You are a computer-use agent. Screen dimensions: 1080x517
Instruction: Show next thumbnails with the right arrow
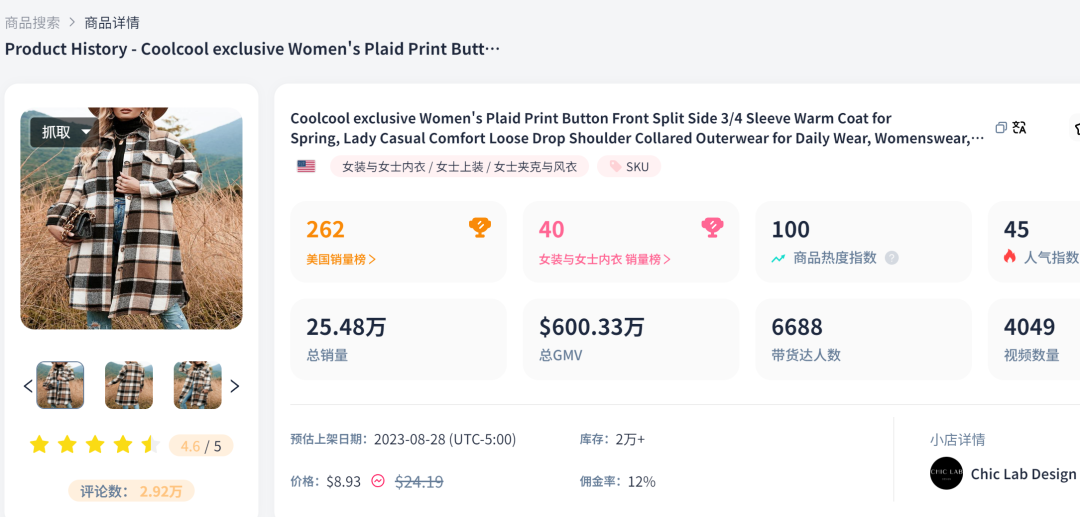coord(235,386)
